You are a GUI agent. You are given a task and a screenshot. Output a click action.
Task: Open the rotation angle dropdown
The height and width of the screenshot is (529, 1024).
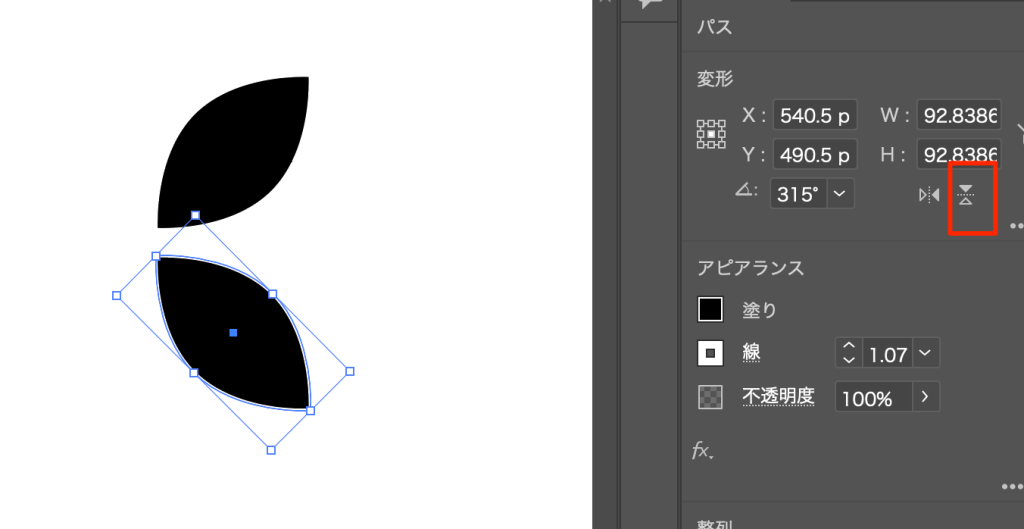pyautogui.click(x=840, y=194)
